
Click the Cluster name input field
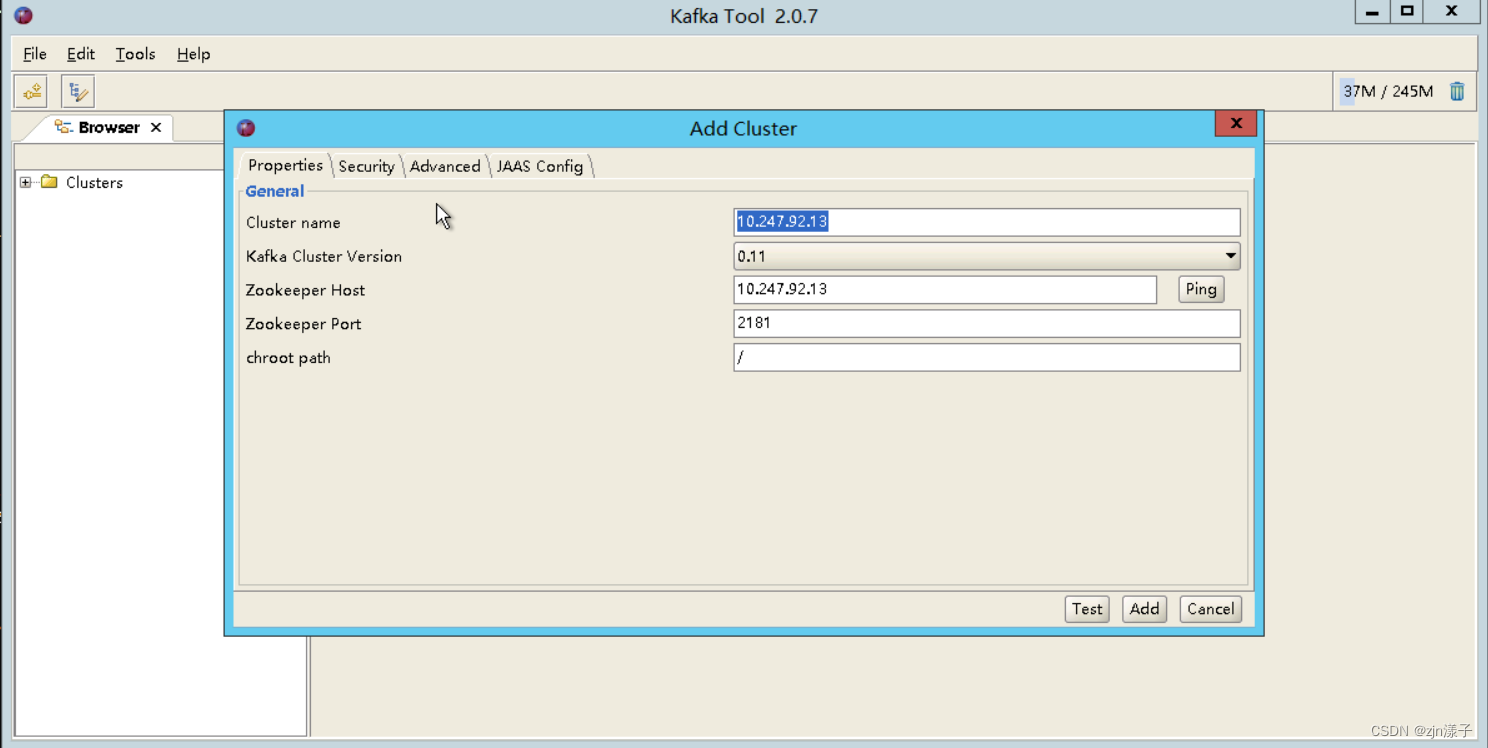[x=987, y=222]
